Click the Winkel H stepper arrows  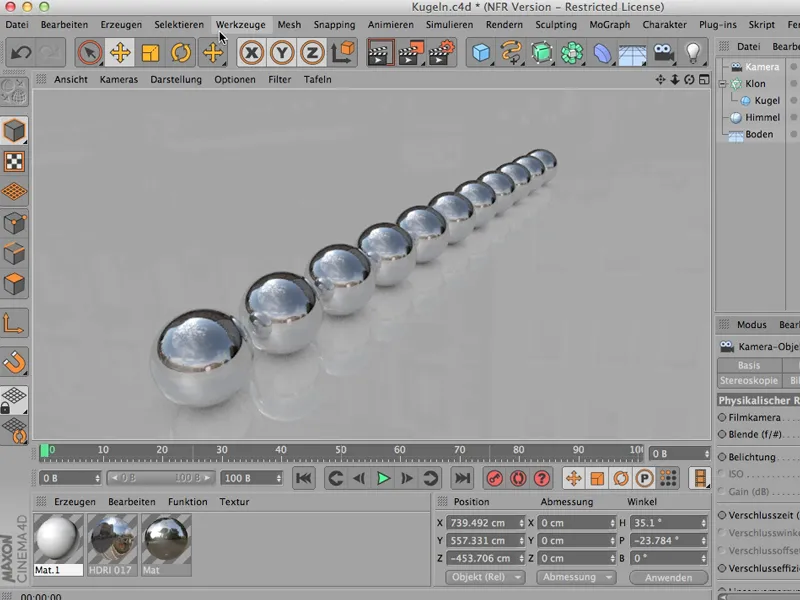tap(704, 523)
